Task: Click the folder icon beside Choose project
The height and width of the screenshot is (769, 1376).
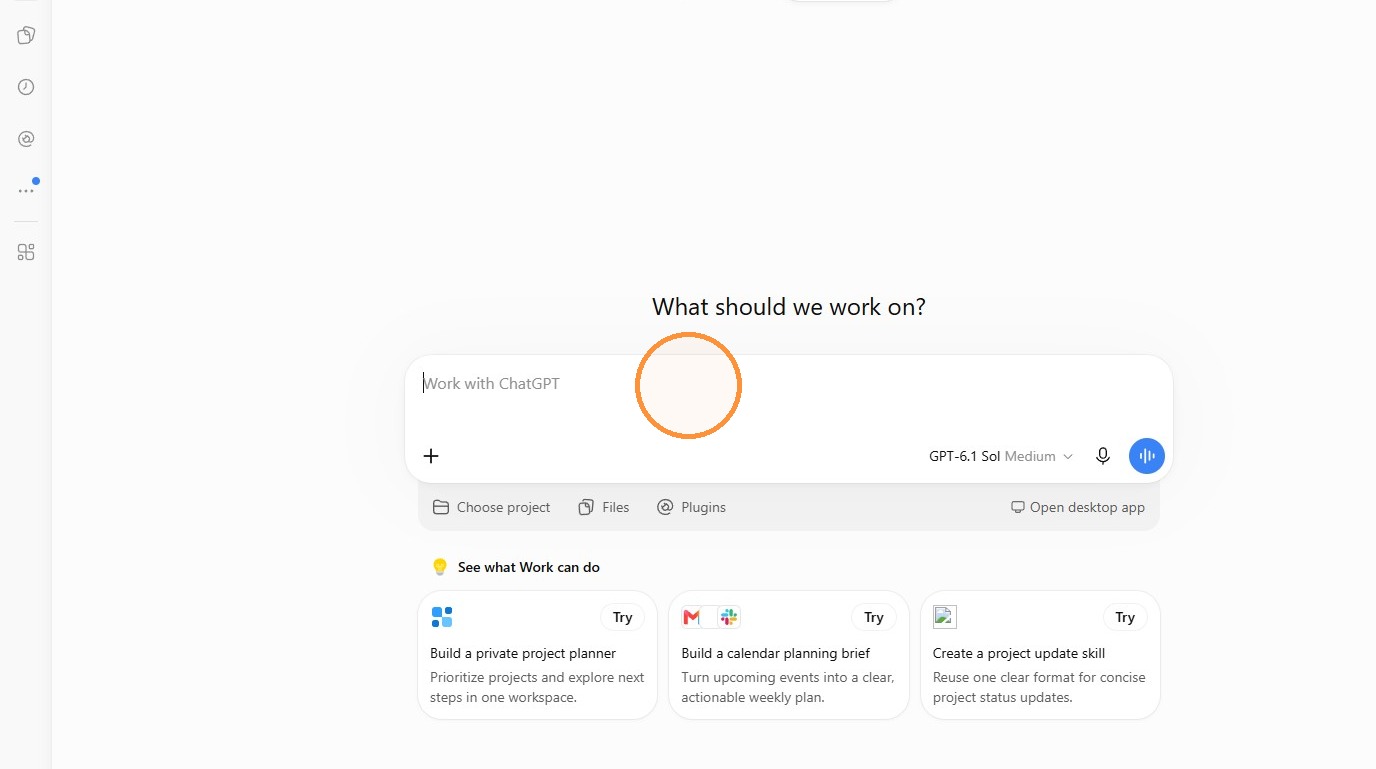Action: 440,507
